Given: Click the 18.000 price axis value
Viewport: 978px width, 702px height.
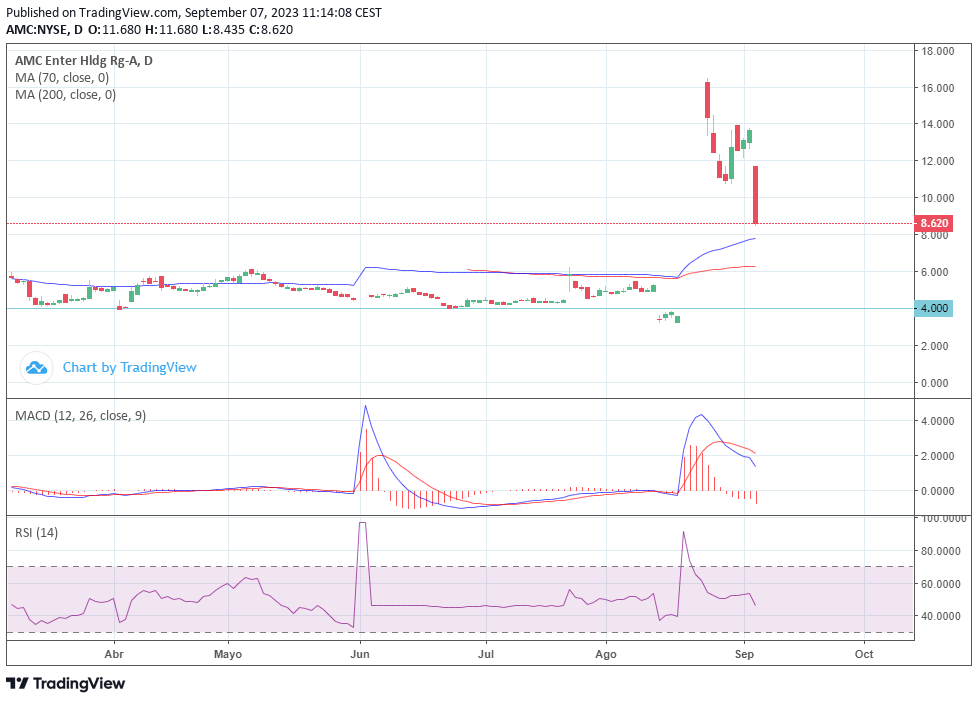Looking at the screenshot, I should (x=937, y=51).
